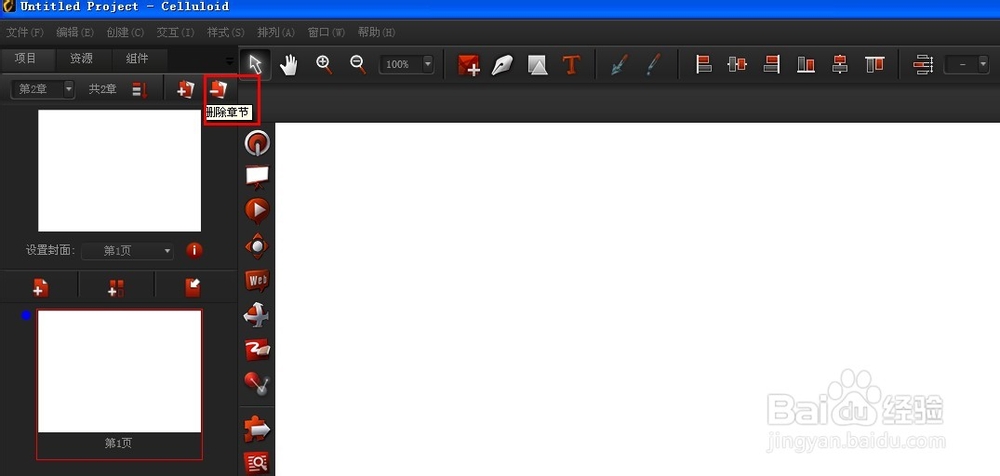Click the scratch-off eraser component icon
Viewport: 1000px width, 476px height.
(x=257, y=349)
